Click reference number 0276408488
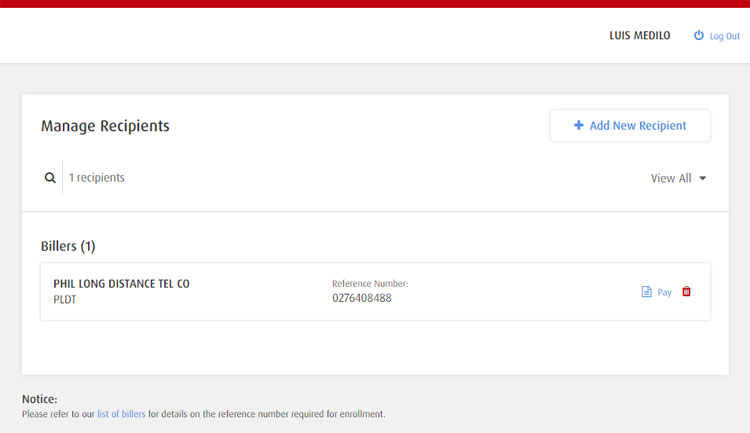750x433 pixels. 362,298
